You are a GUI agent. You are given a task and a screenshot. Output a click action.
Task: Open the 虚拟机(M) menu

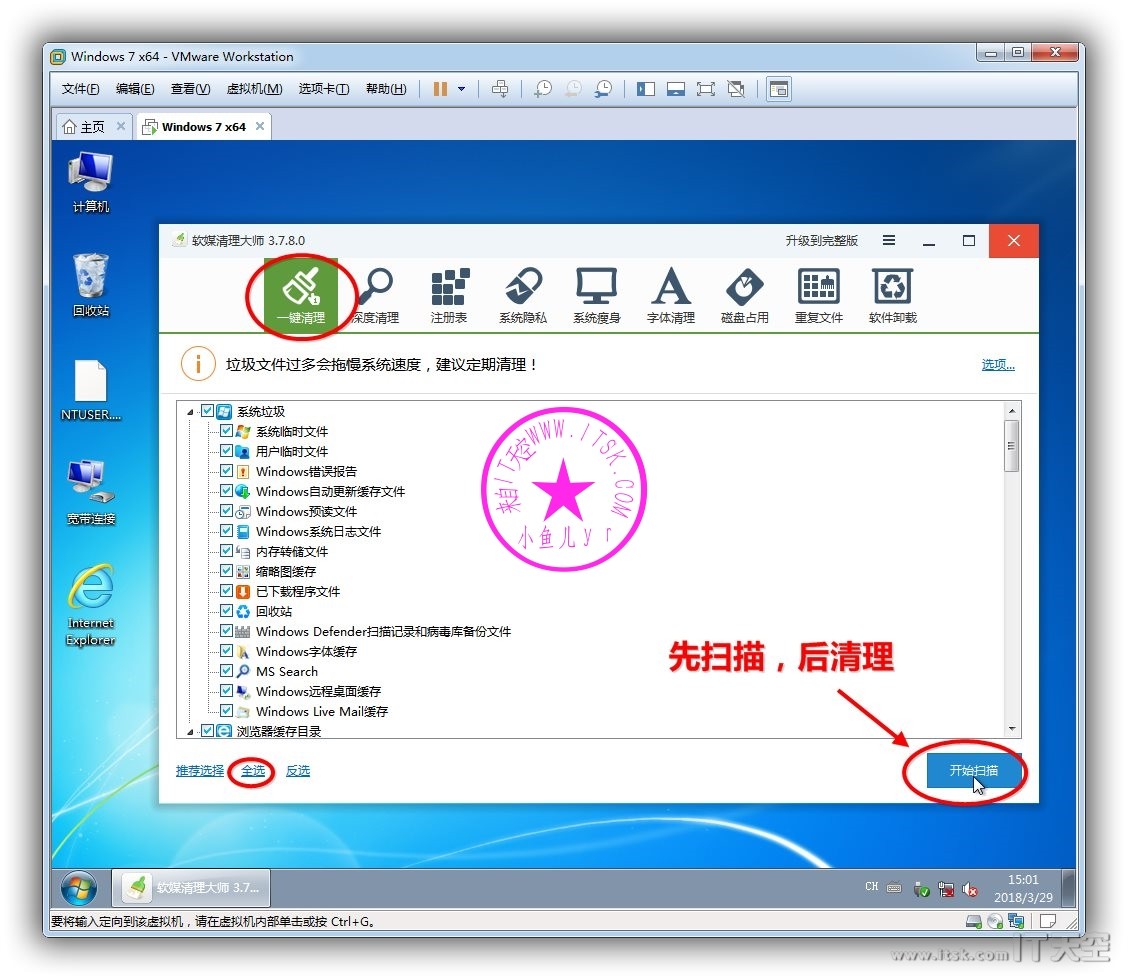click(x=254, y=89)
